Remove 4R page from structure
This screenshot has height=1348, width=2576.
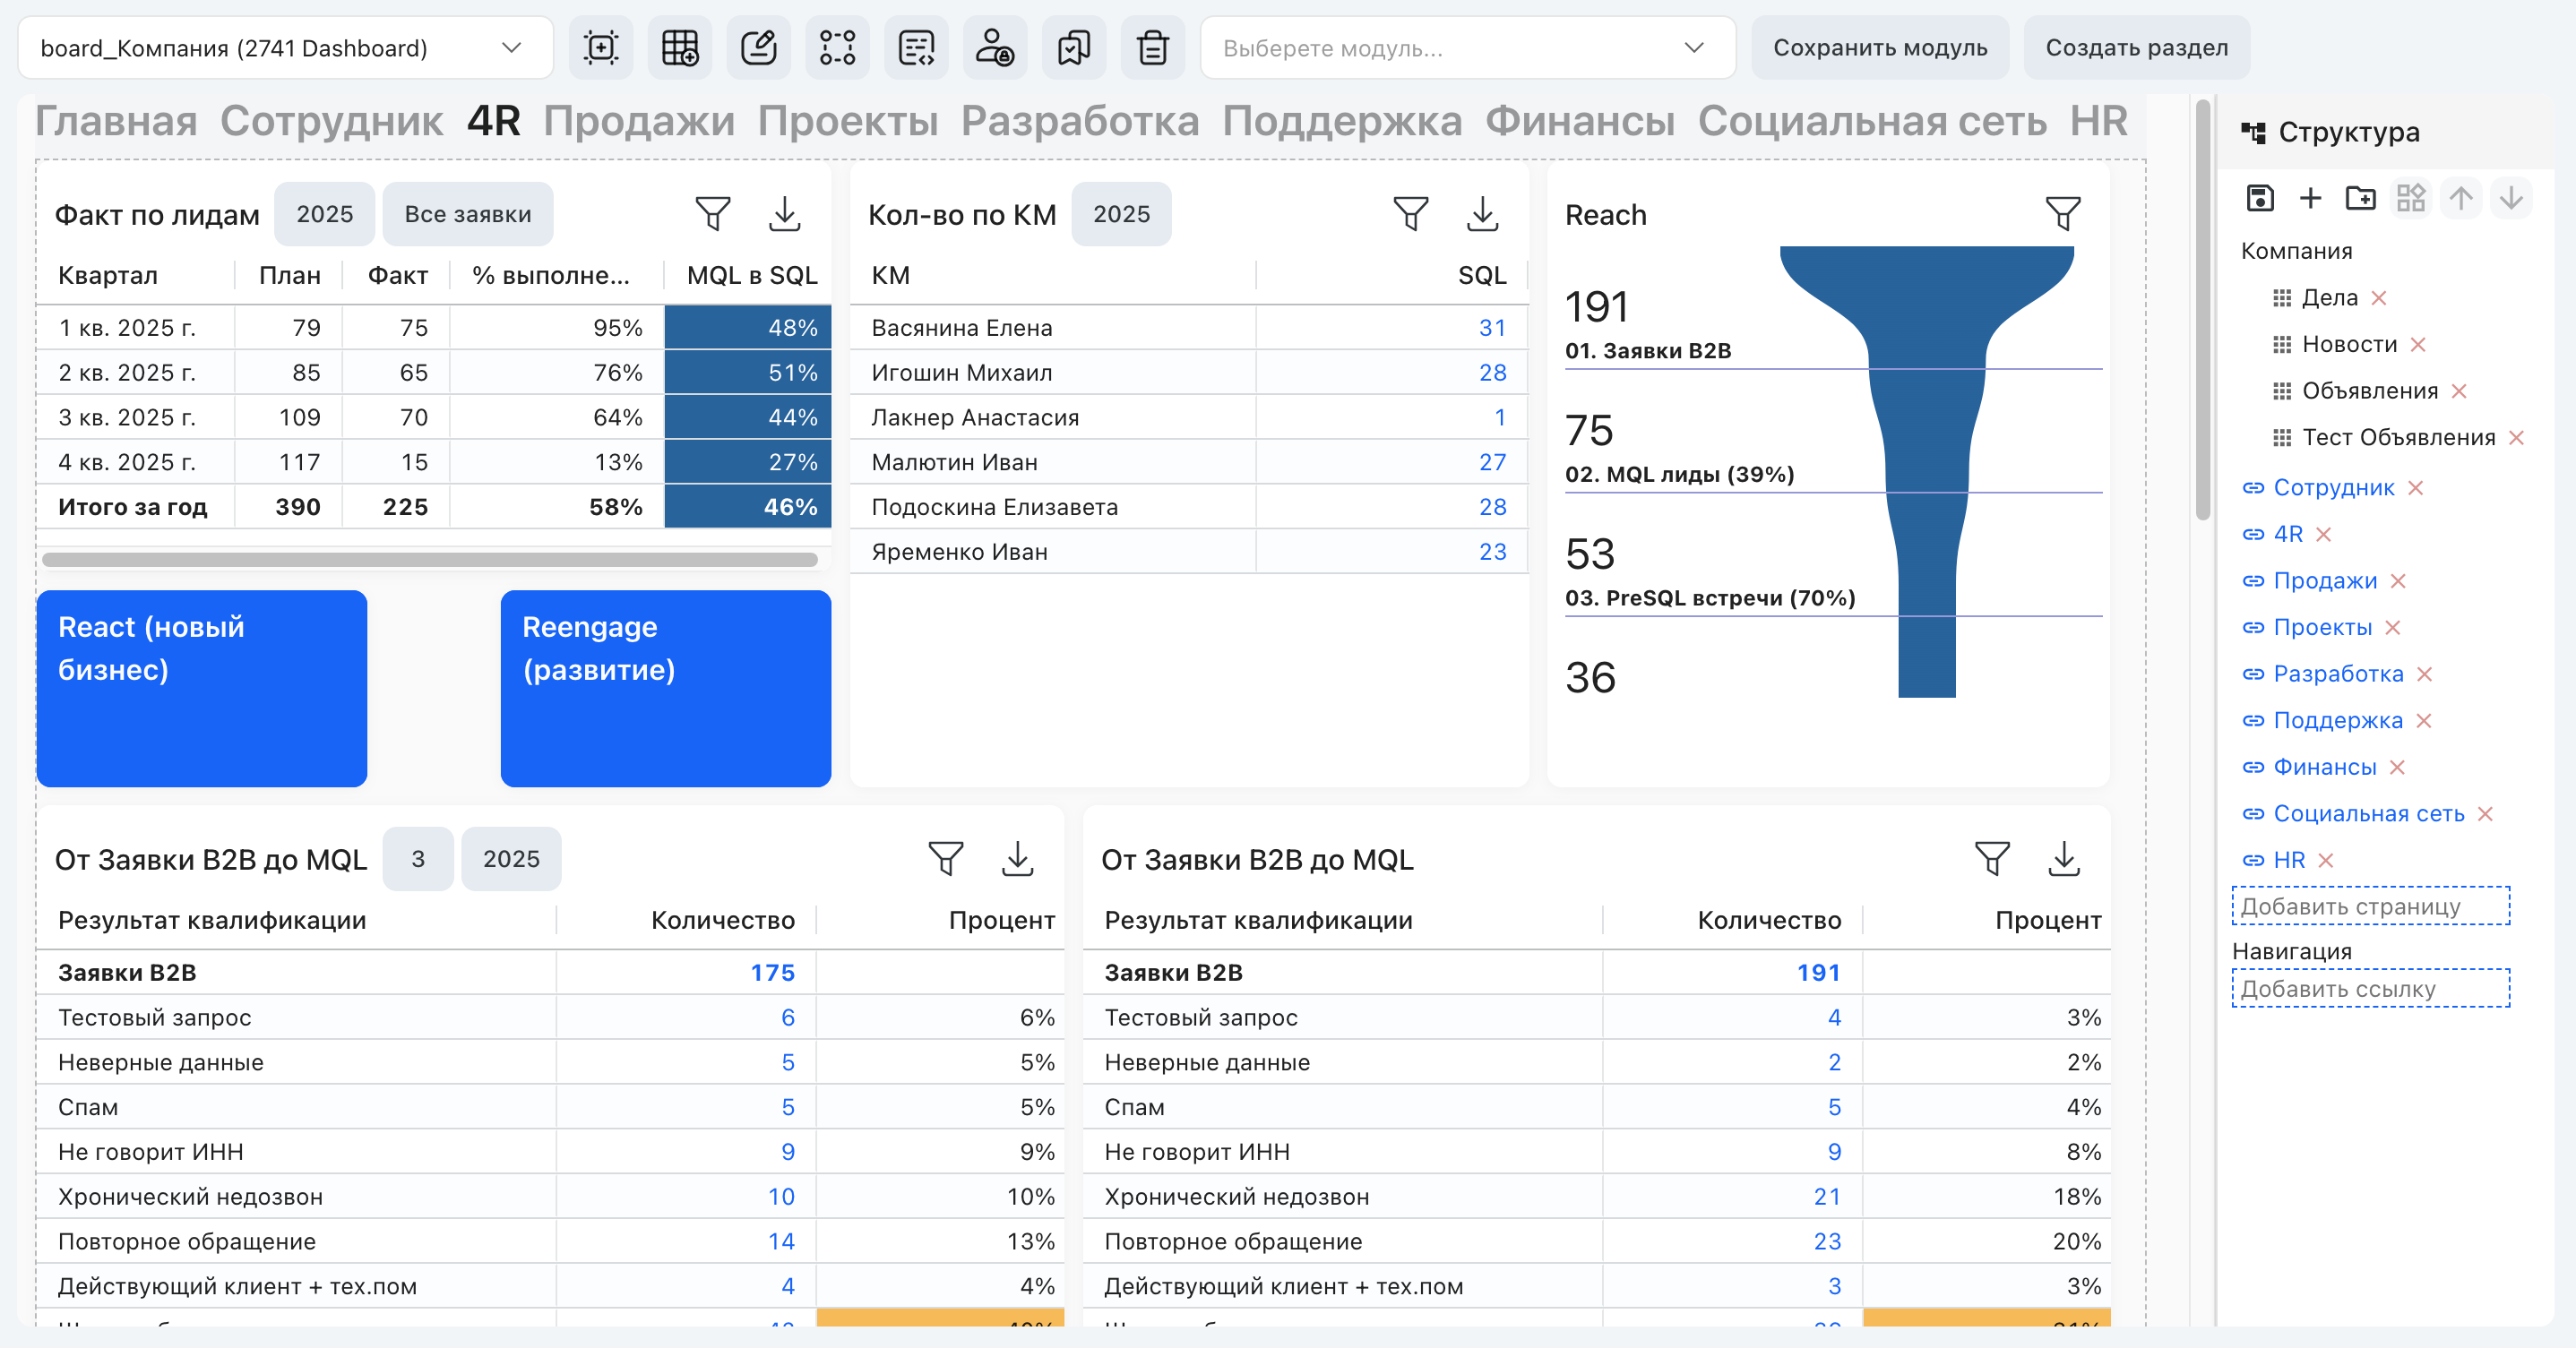tap(2323, 535)
